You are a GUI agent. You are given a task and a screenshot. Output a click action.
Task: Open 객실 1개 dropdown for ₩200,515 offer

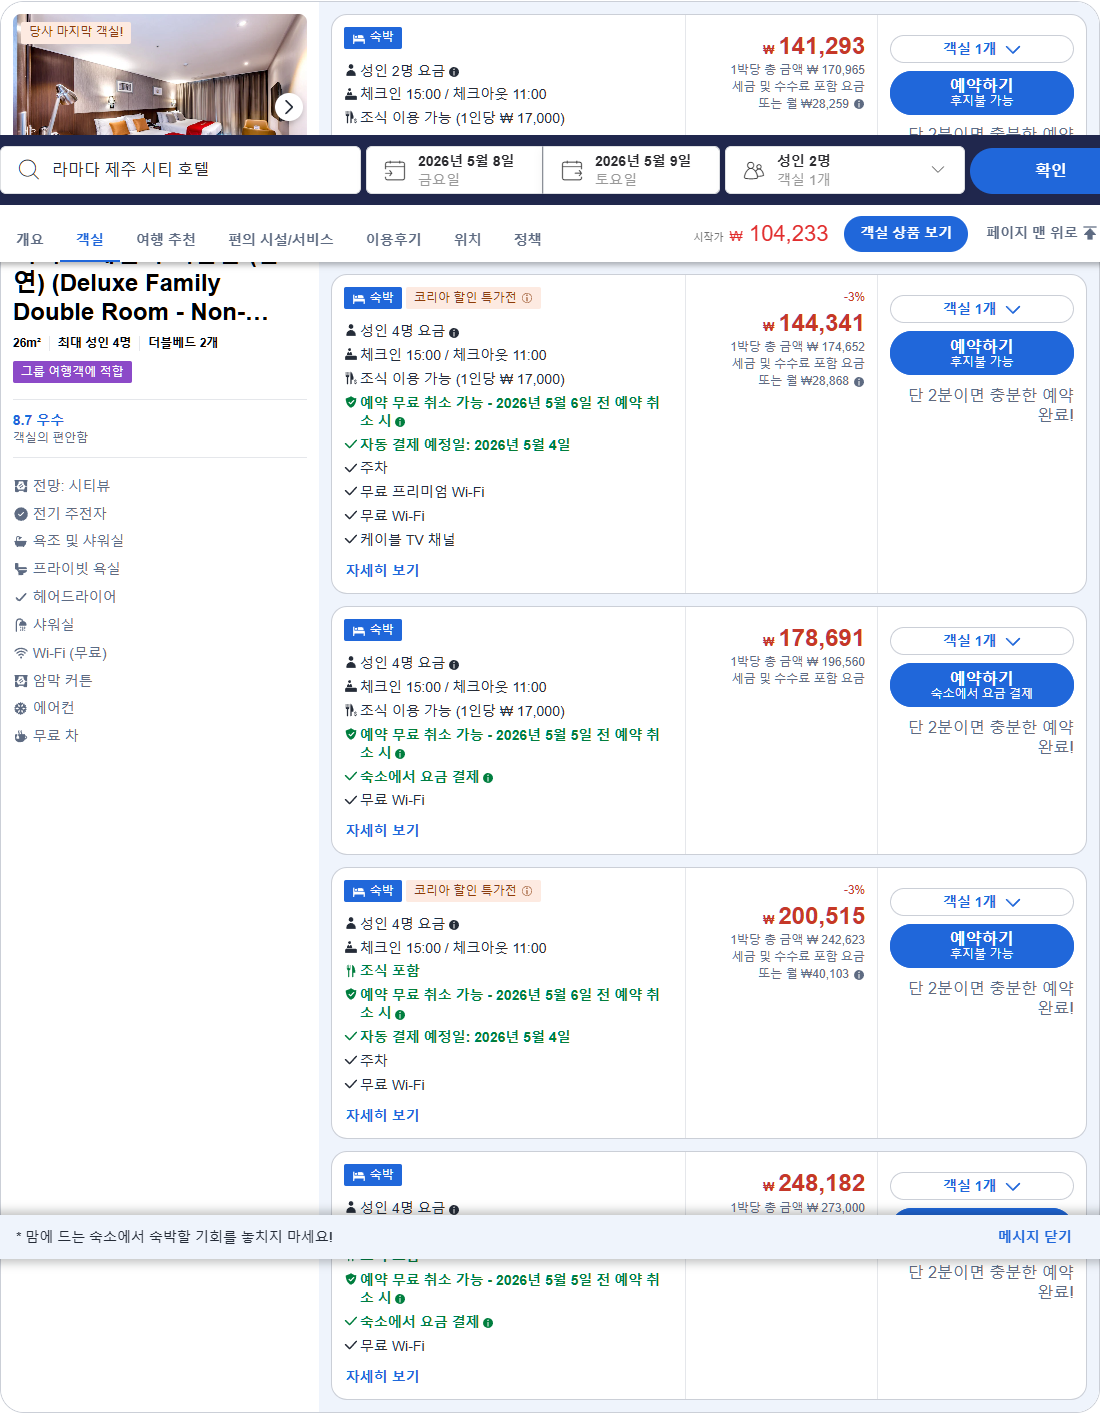click(x=981, y=902)
